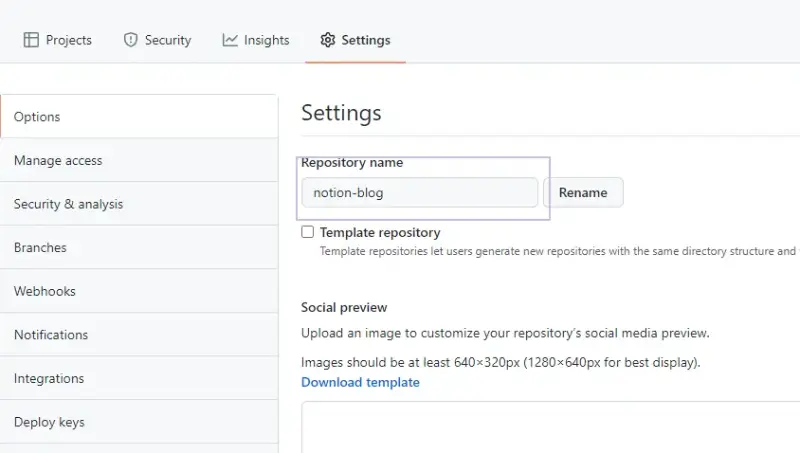
Task: Open the Insights tab label
Action: [266, 40]
